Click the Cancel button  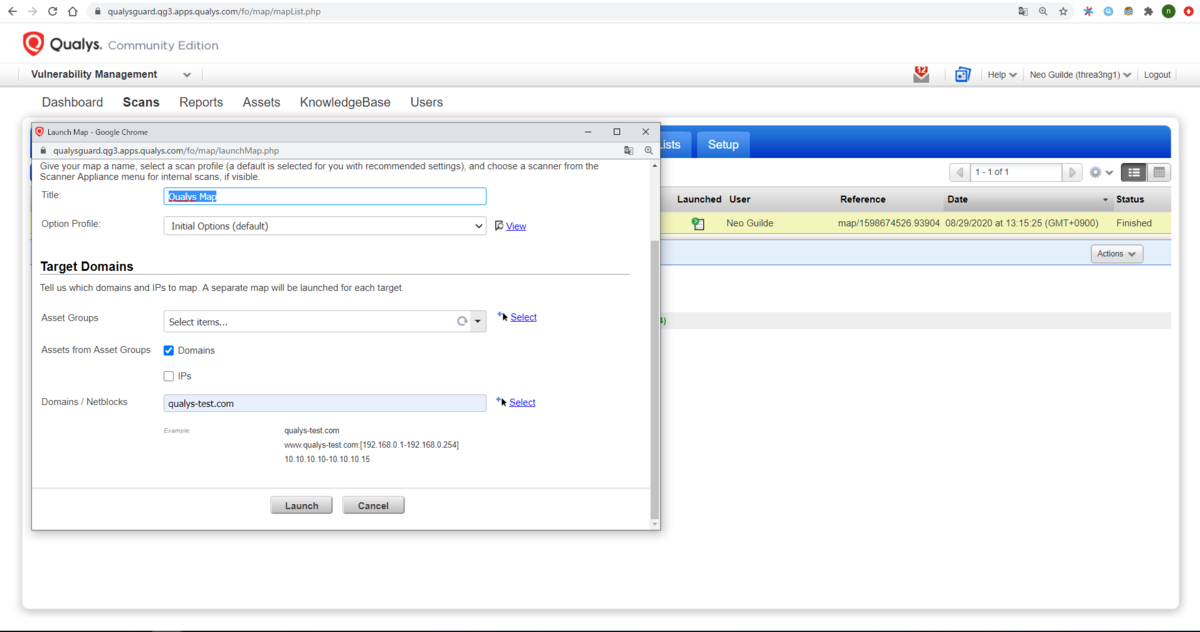point(373,505)
